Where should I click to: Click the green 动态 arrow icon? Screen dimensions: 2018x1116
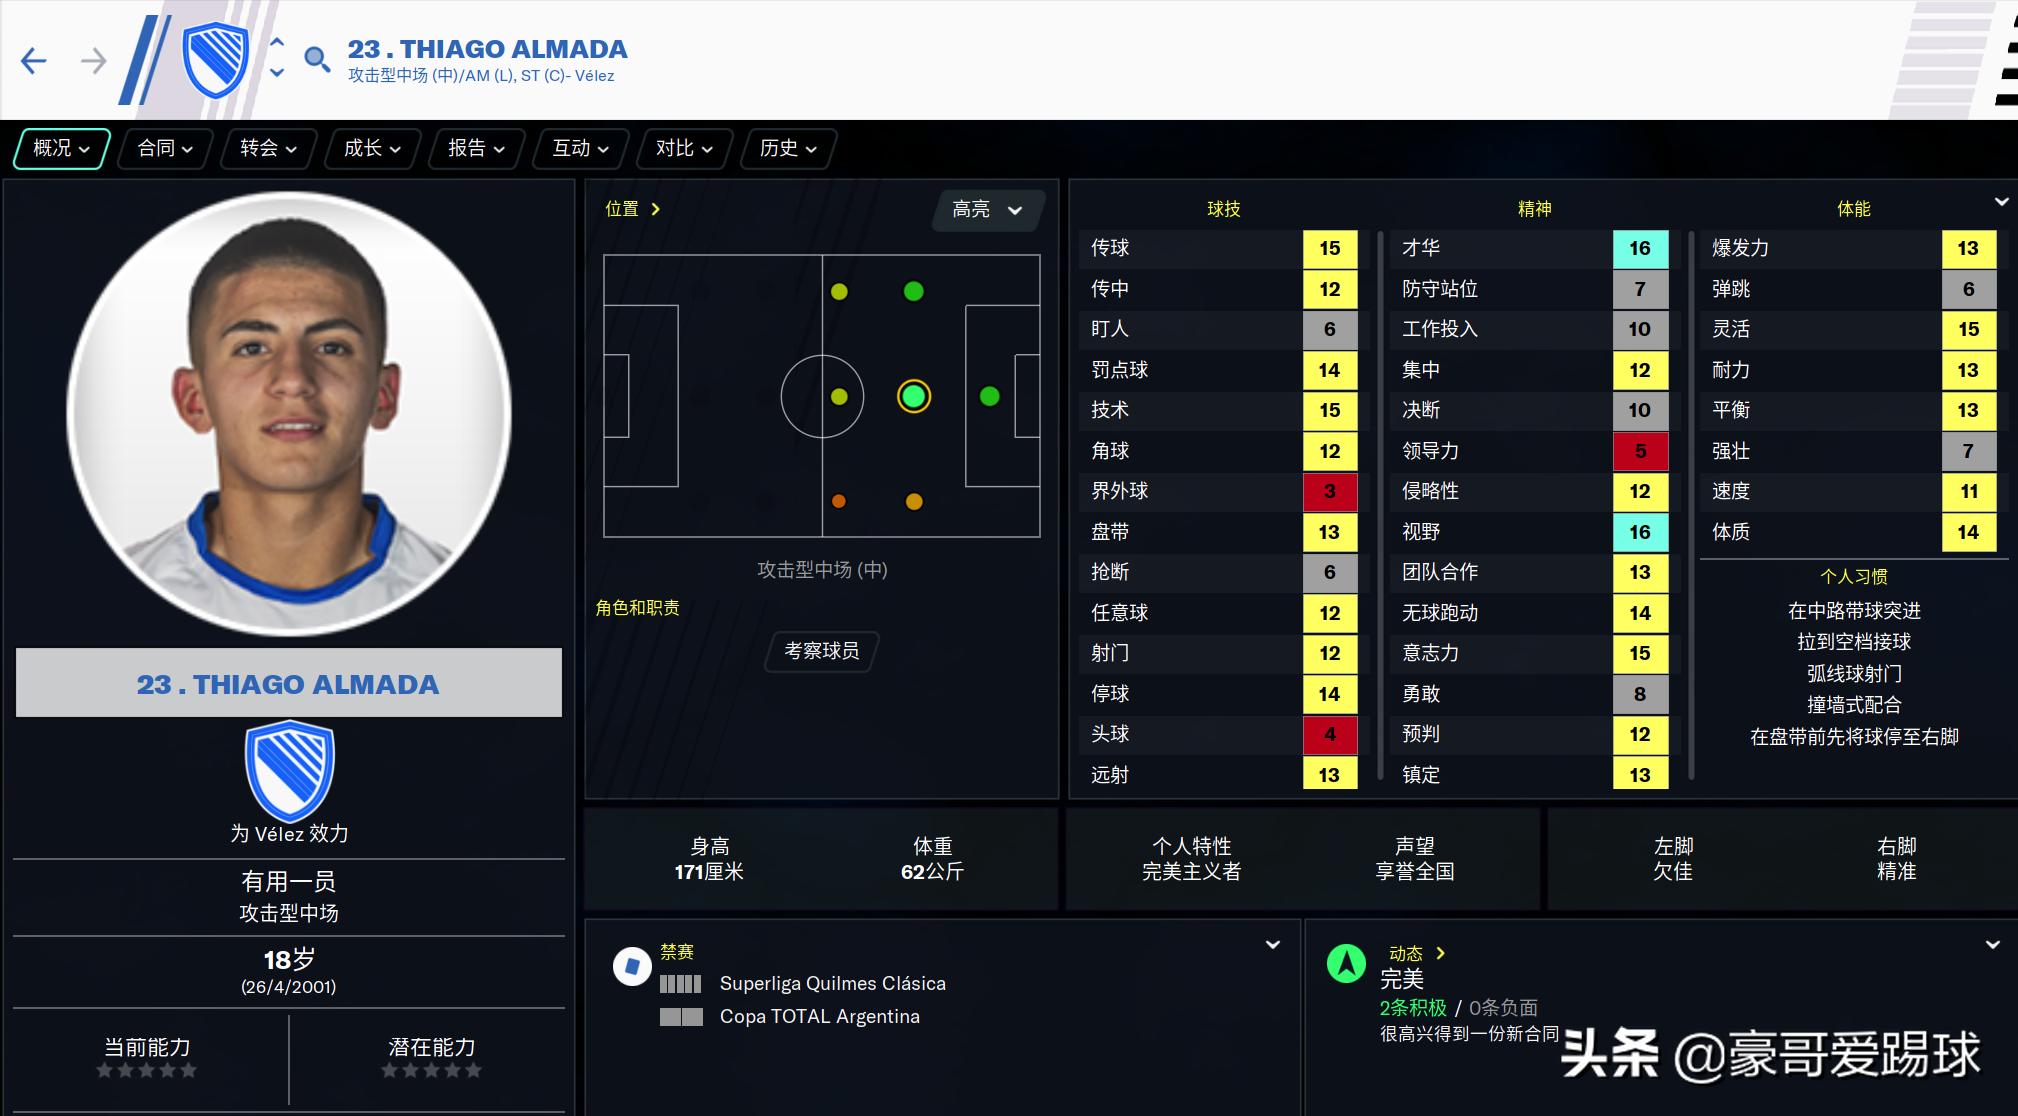click(1346, 963)
